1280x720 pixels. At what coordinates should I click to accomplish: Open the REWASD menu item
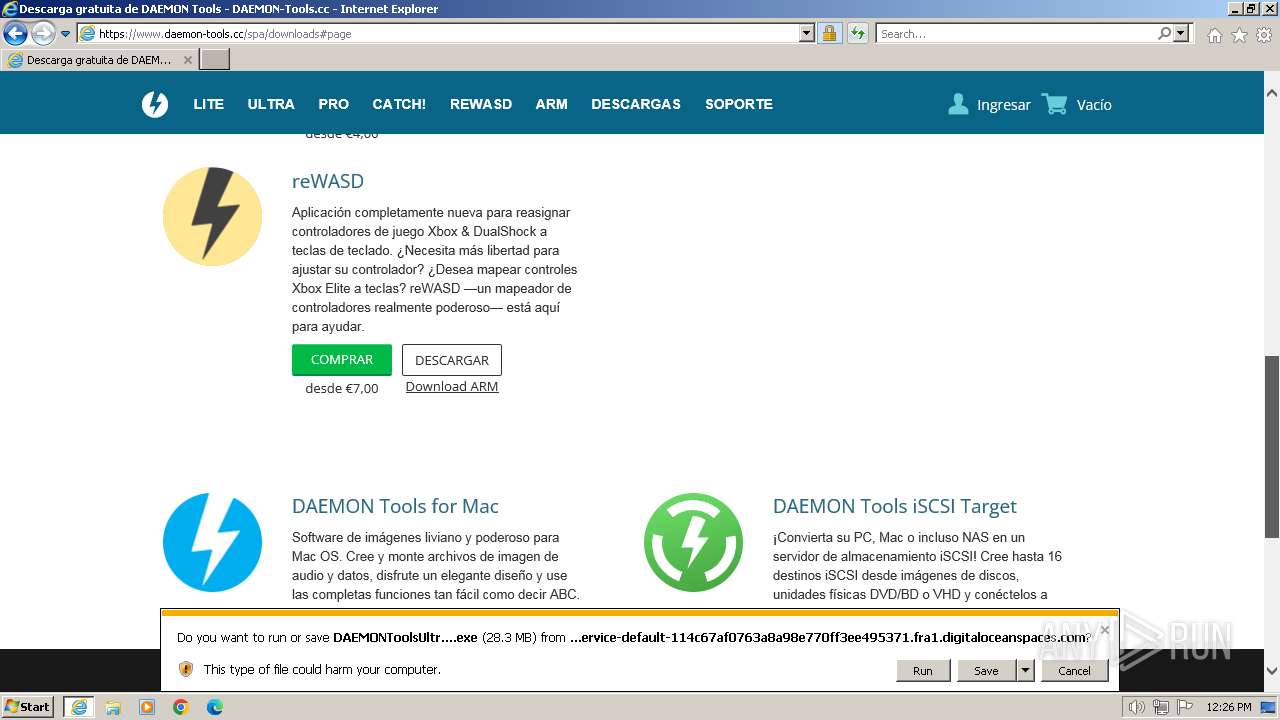coord(481,104)
